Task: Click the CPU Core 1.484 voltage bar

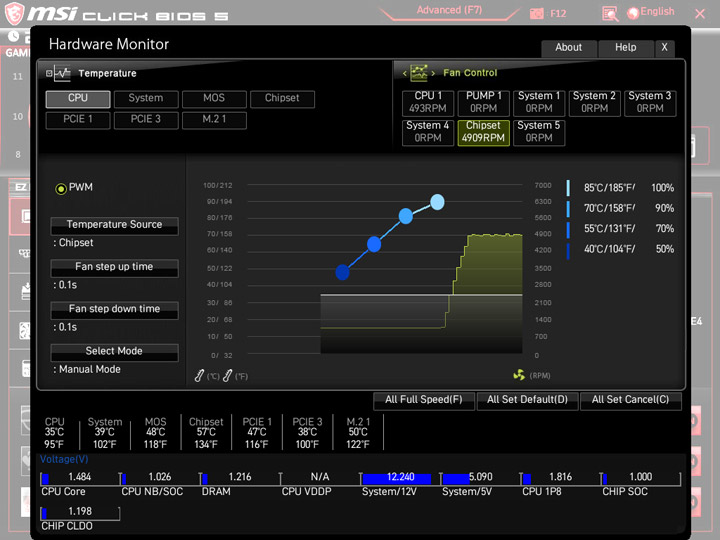Action: coord(80,478)
